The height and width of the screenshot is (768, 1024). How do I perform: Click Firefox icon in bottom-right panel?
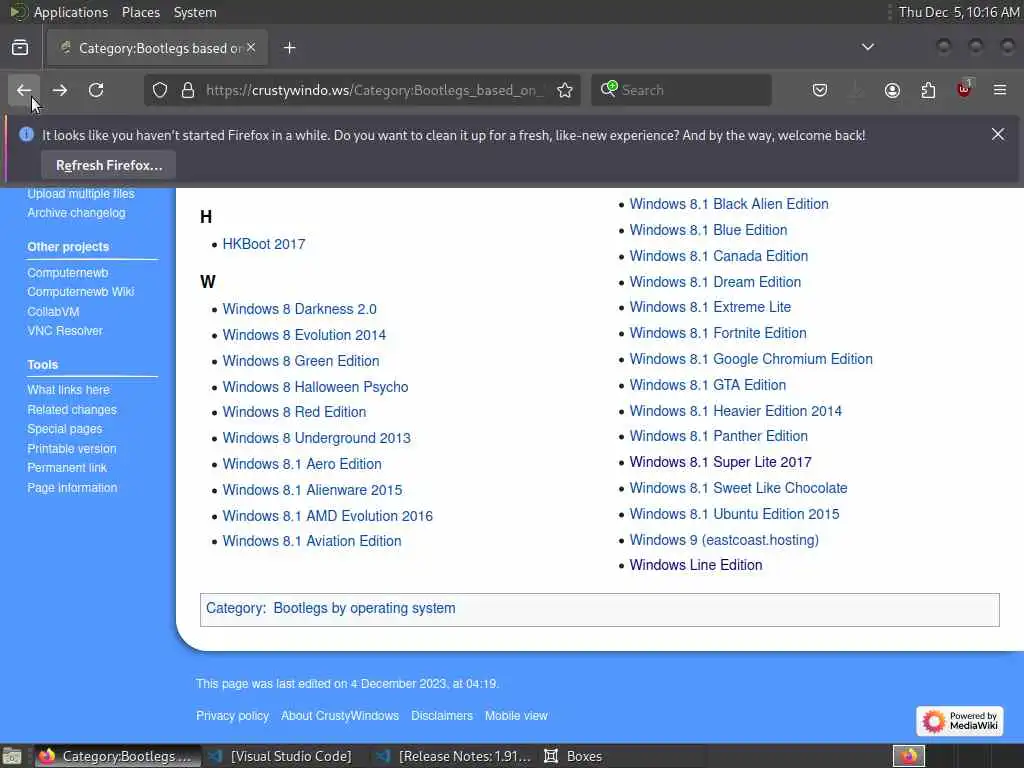tap(909, 756)
